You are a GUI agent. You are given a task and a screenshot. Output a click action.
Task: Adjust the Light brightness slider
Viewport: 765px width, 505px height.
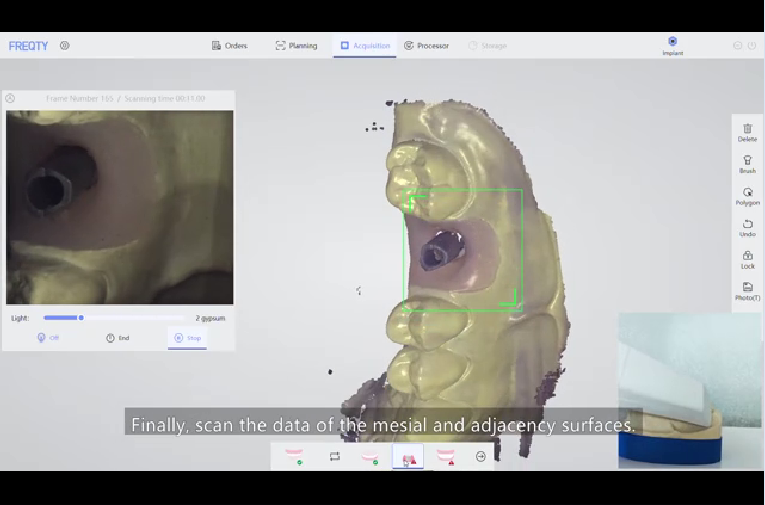tap(81, 318)
